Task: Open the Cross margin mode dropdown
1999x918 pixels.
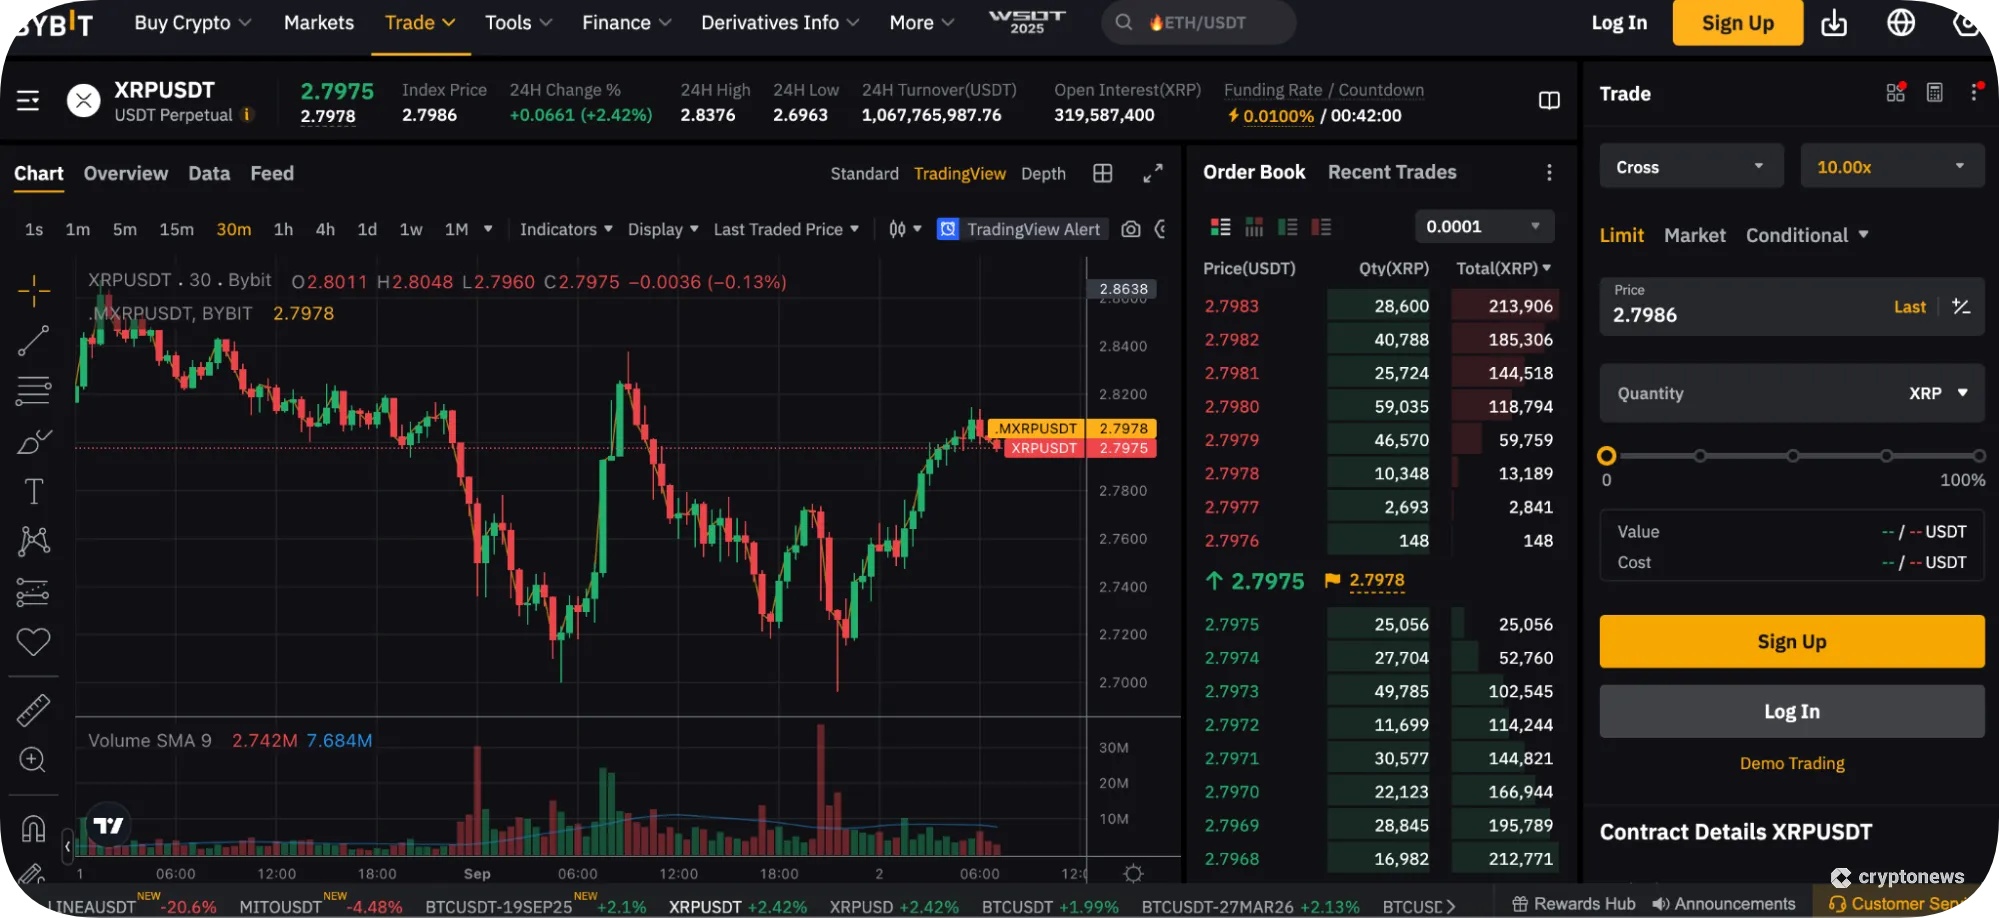Action: (1690, 166)
